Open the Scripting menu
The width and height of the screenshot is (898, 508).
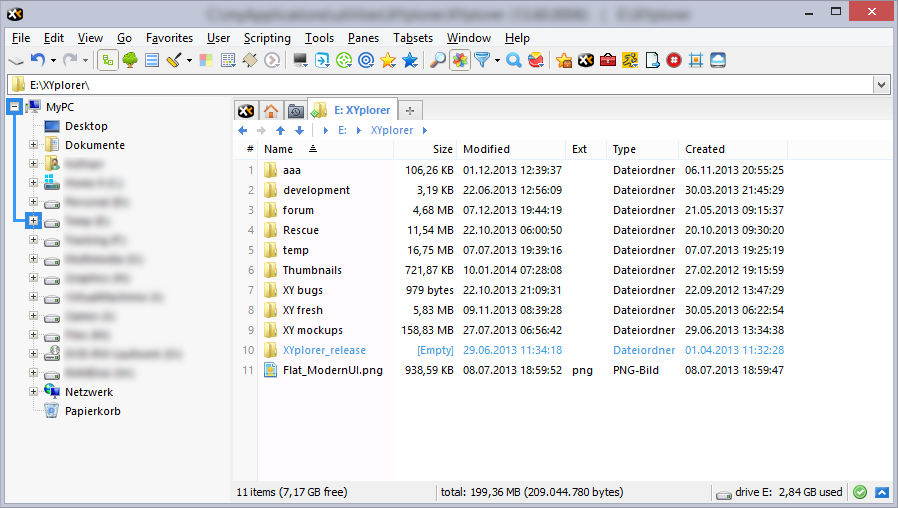(x=267, y=38)
